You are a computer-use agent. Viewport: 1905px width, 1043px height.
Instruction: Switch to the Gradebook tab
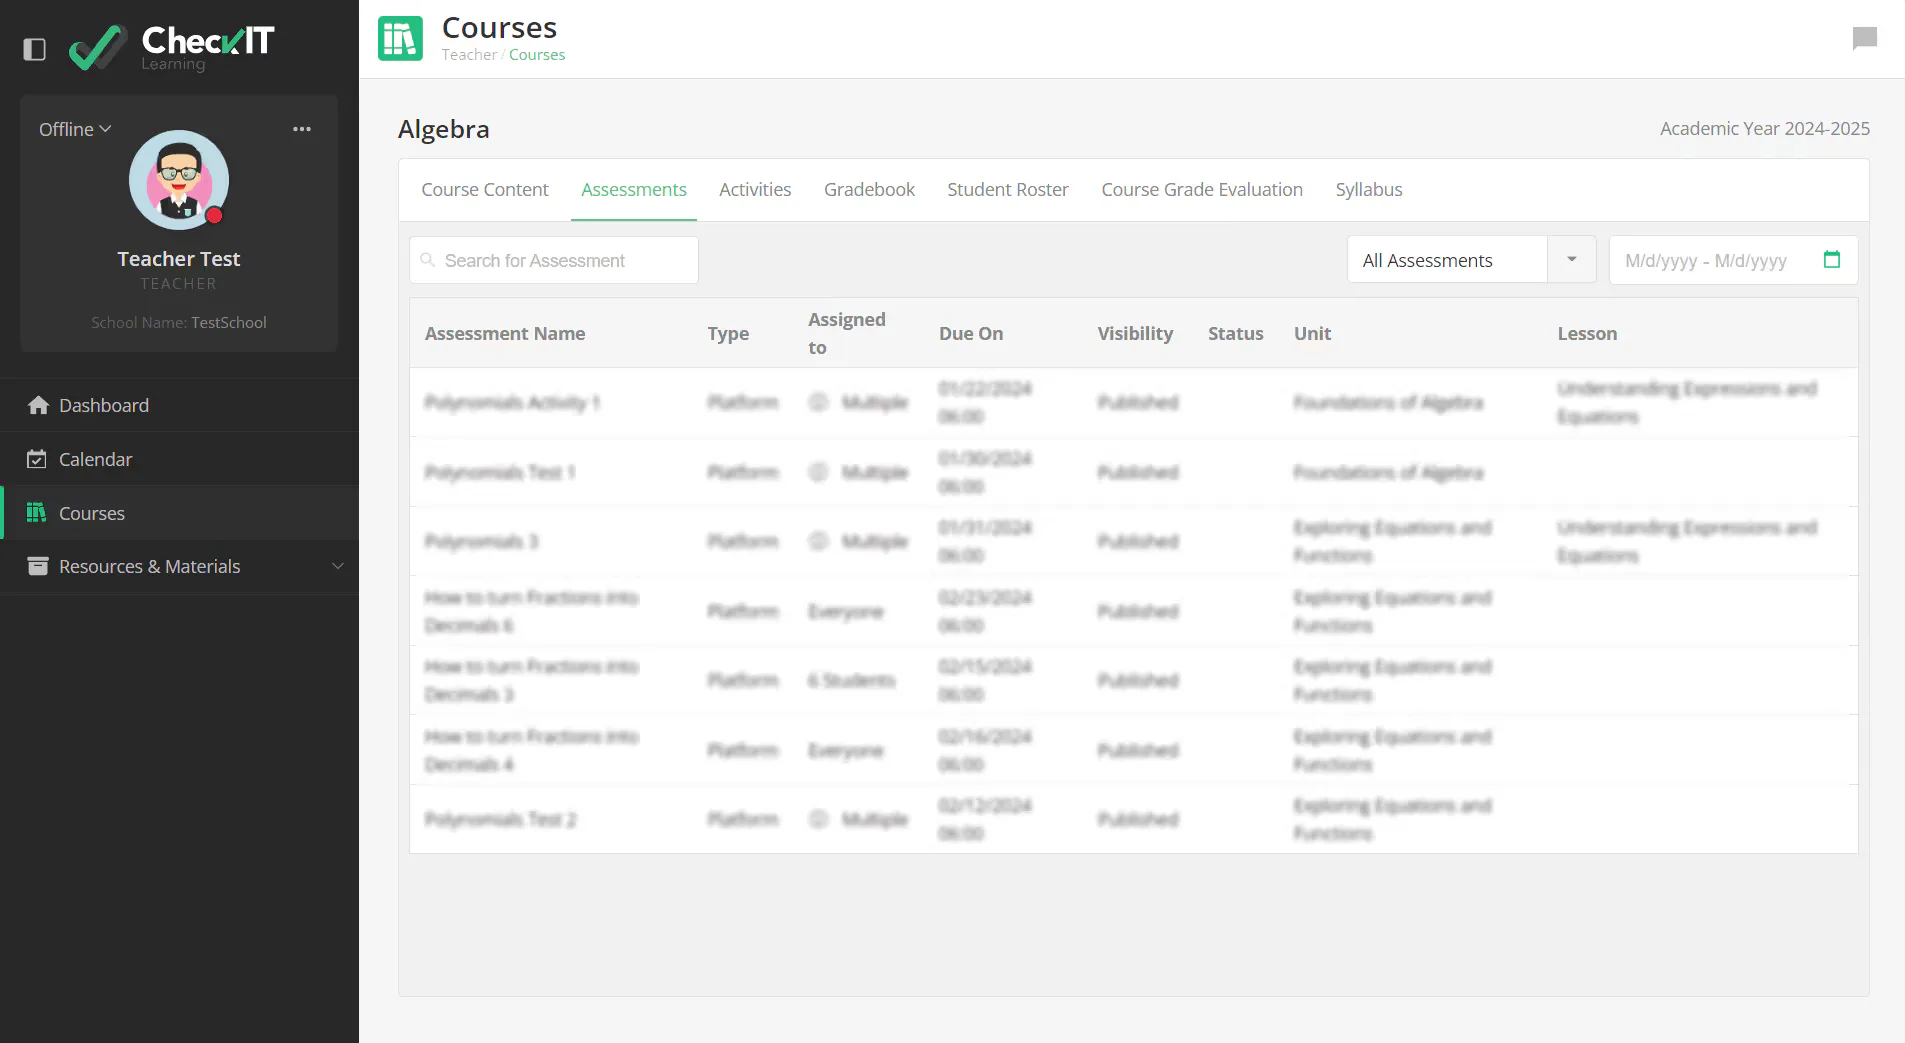[x=869, y=190]
